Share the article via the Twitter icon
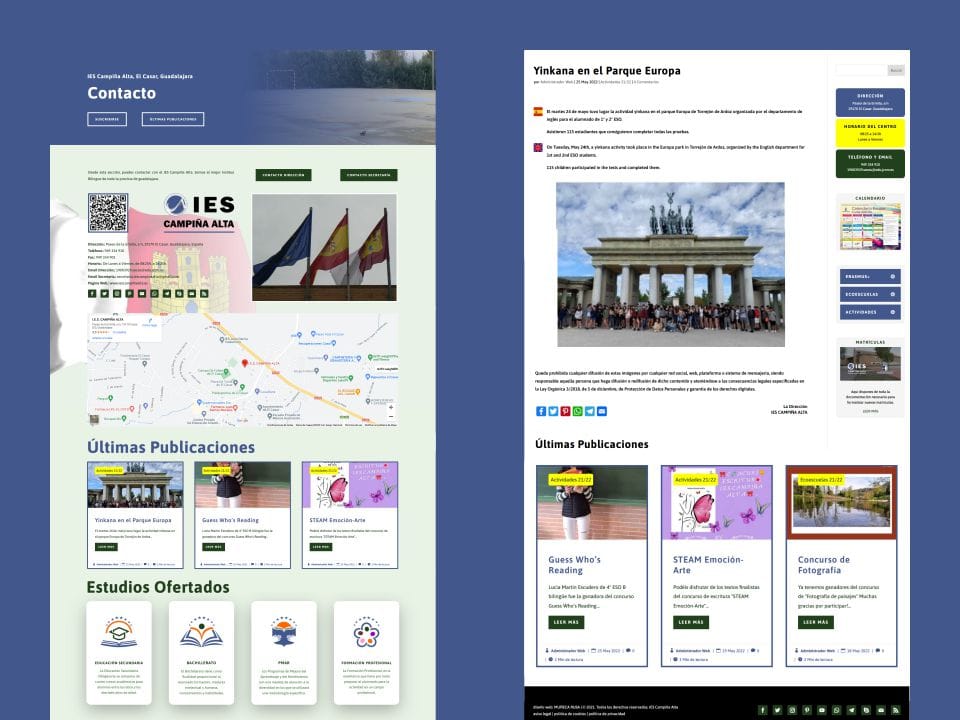Image resolution: width=960 pixels, height=720 pixels. point(553,411)
